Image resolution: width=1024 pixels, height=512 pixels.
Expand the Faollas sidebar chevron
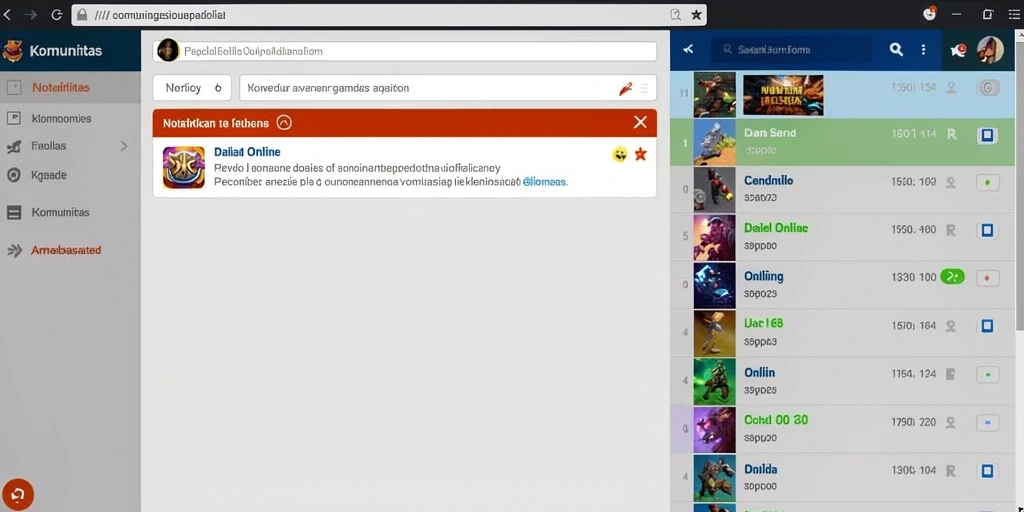124,146
